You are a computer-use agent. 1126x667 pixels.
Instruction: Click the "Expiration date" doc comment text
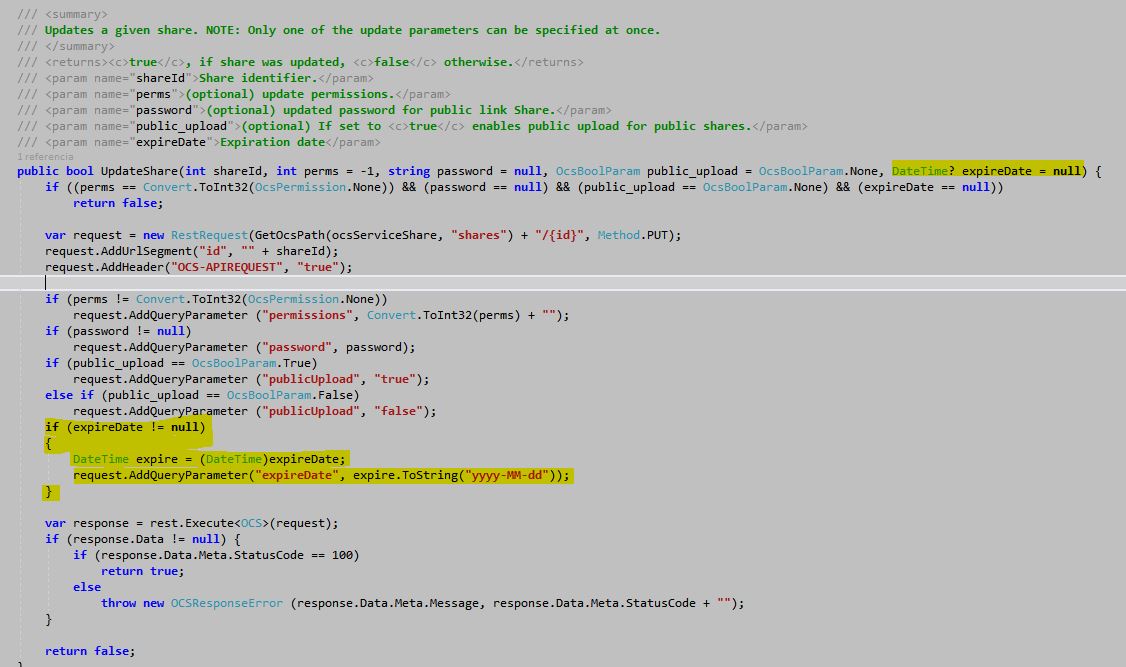[272, 142]
